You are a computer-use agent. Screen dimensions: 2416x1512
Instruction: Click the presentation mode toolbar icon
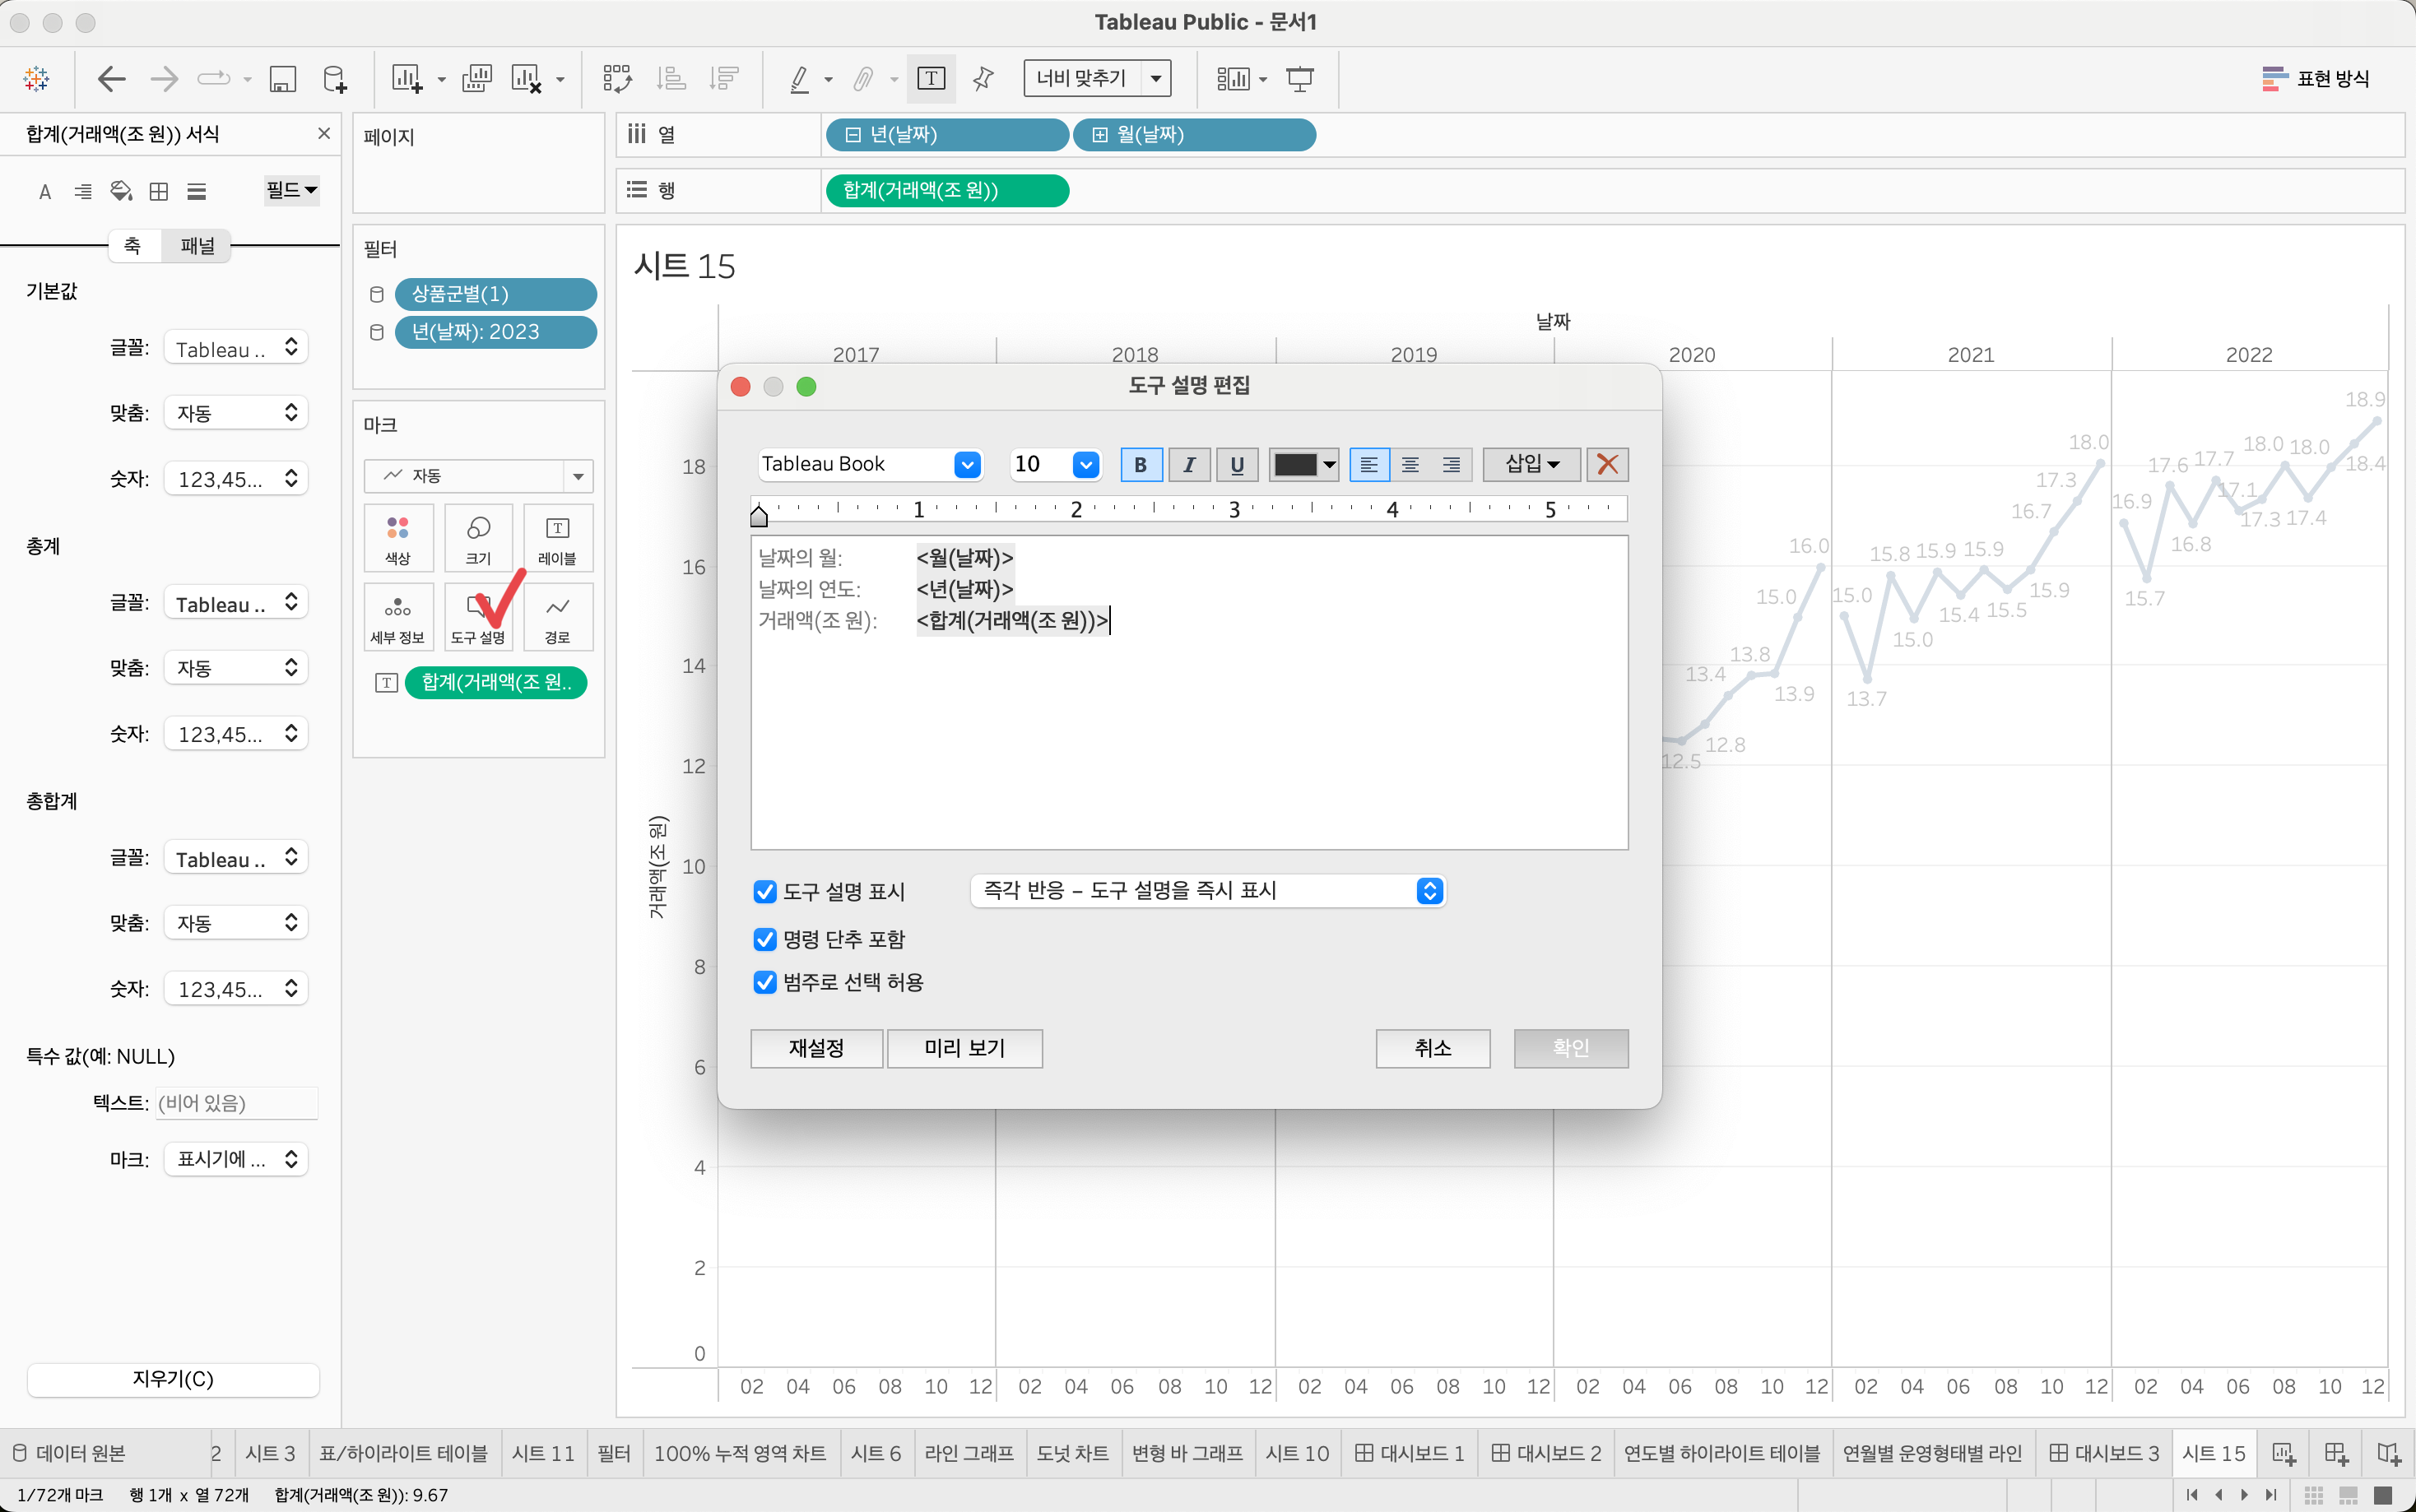coord(1300,79)
